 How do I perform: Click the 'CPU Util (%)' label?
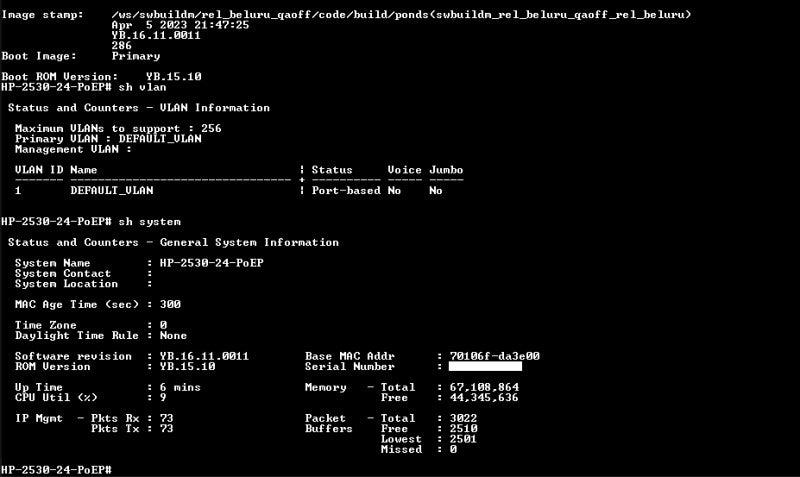(56, 397)
